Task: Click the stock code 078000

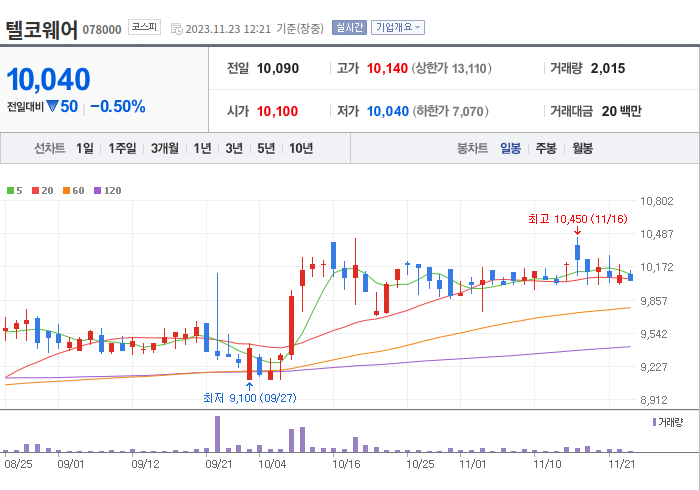Action: coord(102,30)
